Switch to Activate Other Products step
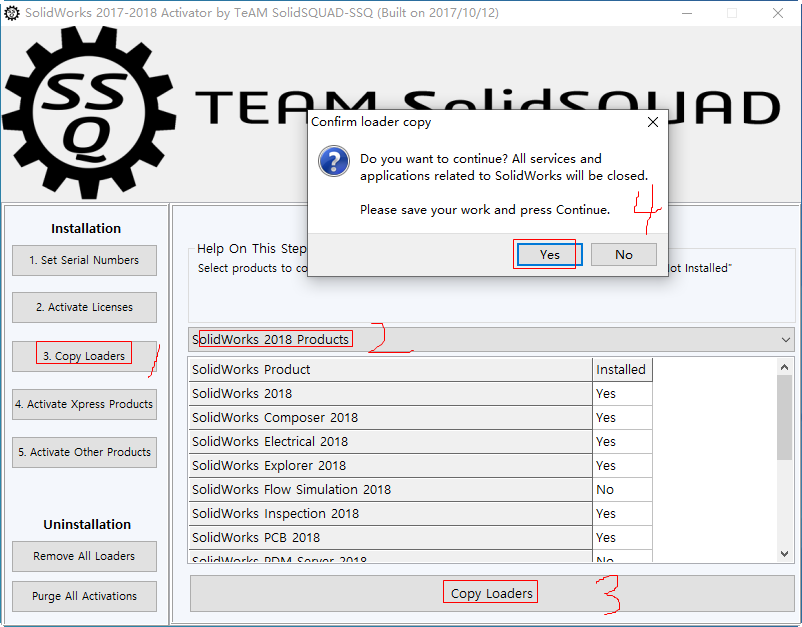This screenshot has width=802, height=627. click(x=84, y=453)
